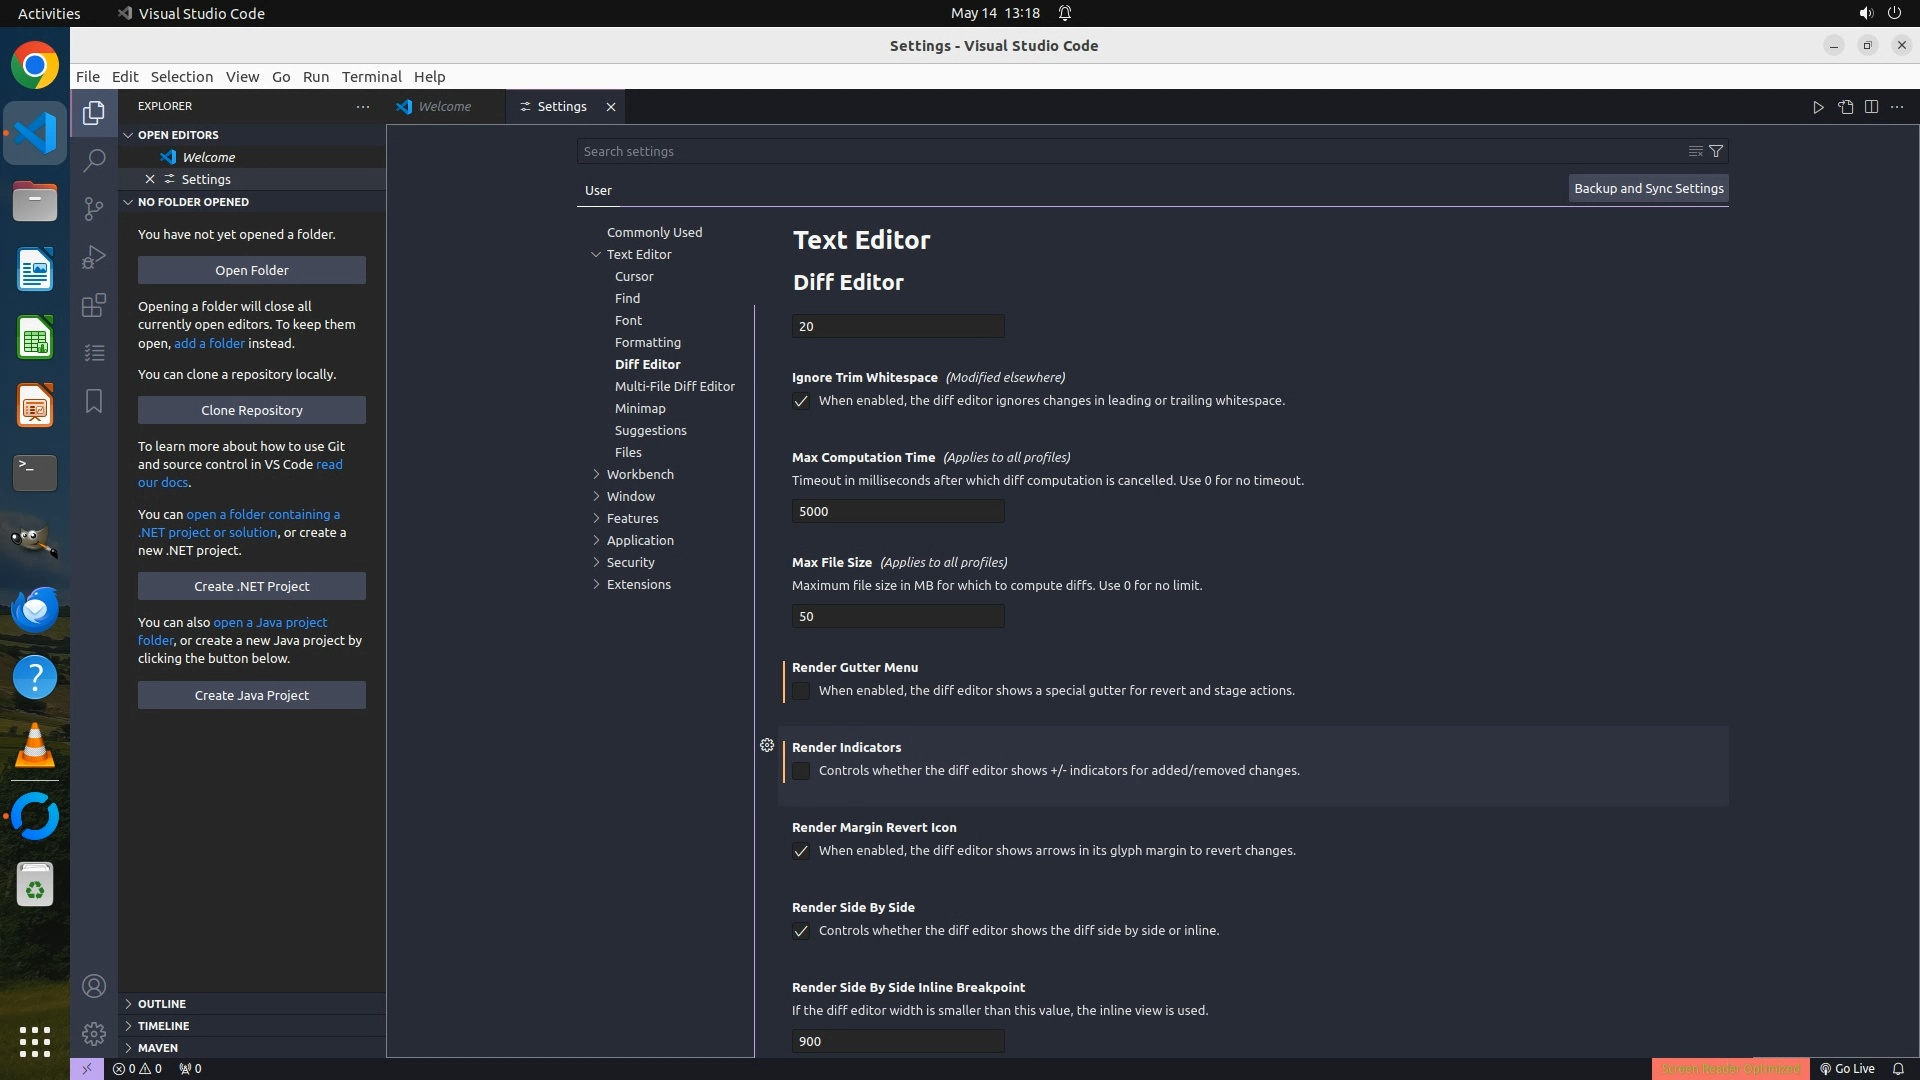Click gear icon beside Render Indicators
The width and height of the screenshot is (1920, 1080).
pyautogui.click(x=767, y=745)
